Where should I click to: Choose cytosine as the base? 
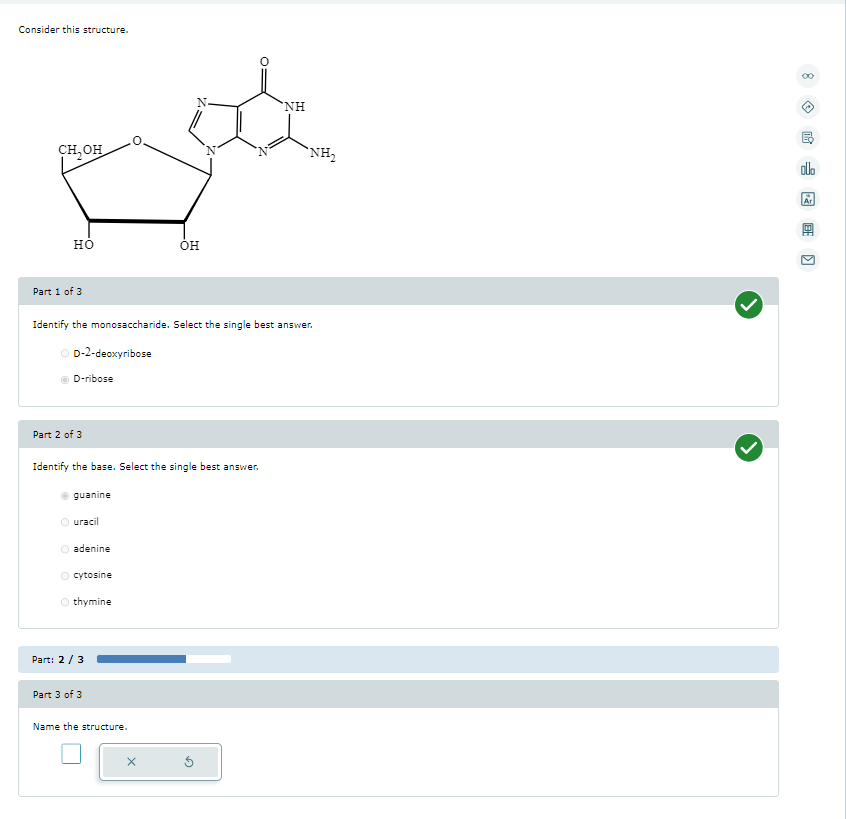[x=64, y=575]
